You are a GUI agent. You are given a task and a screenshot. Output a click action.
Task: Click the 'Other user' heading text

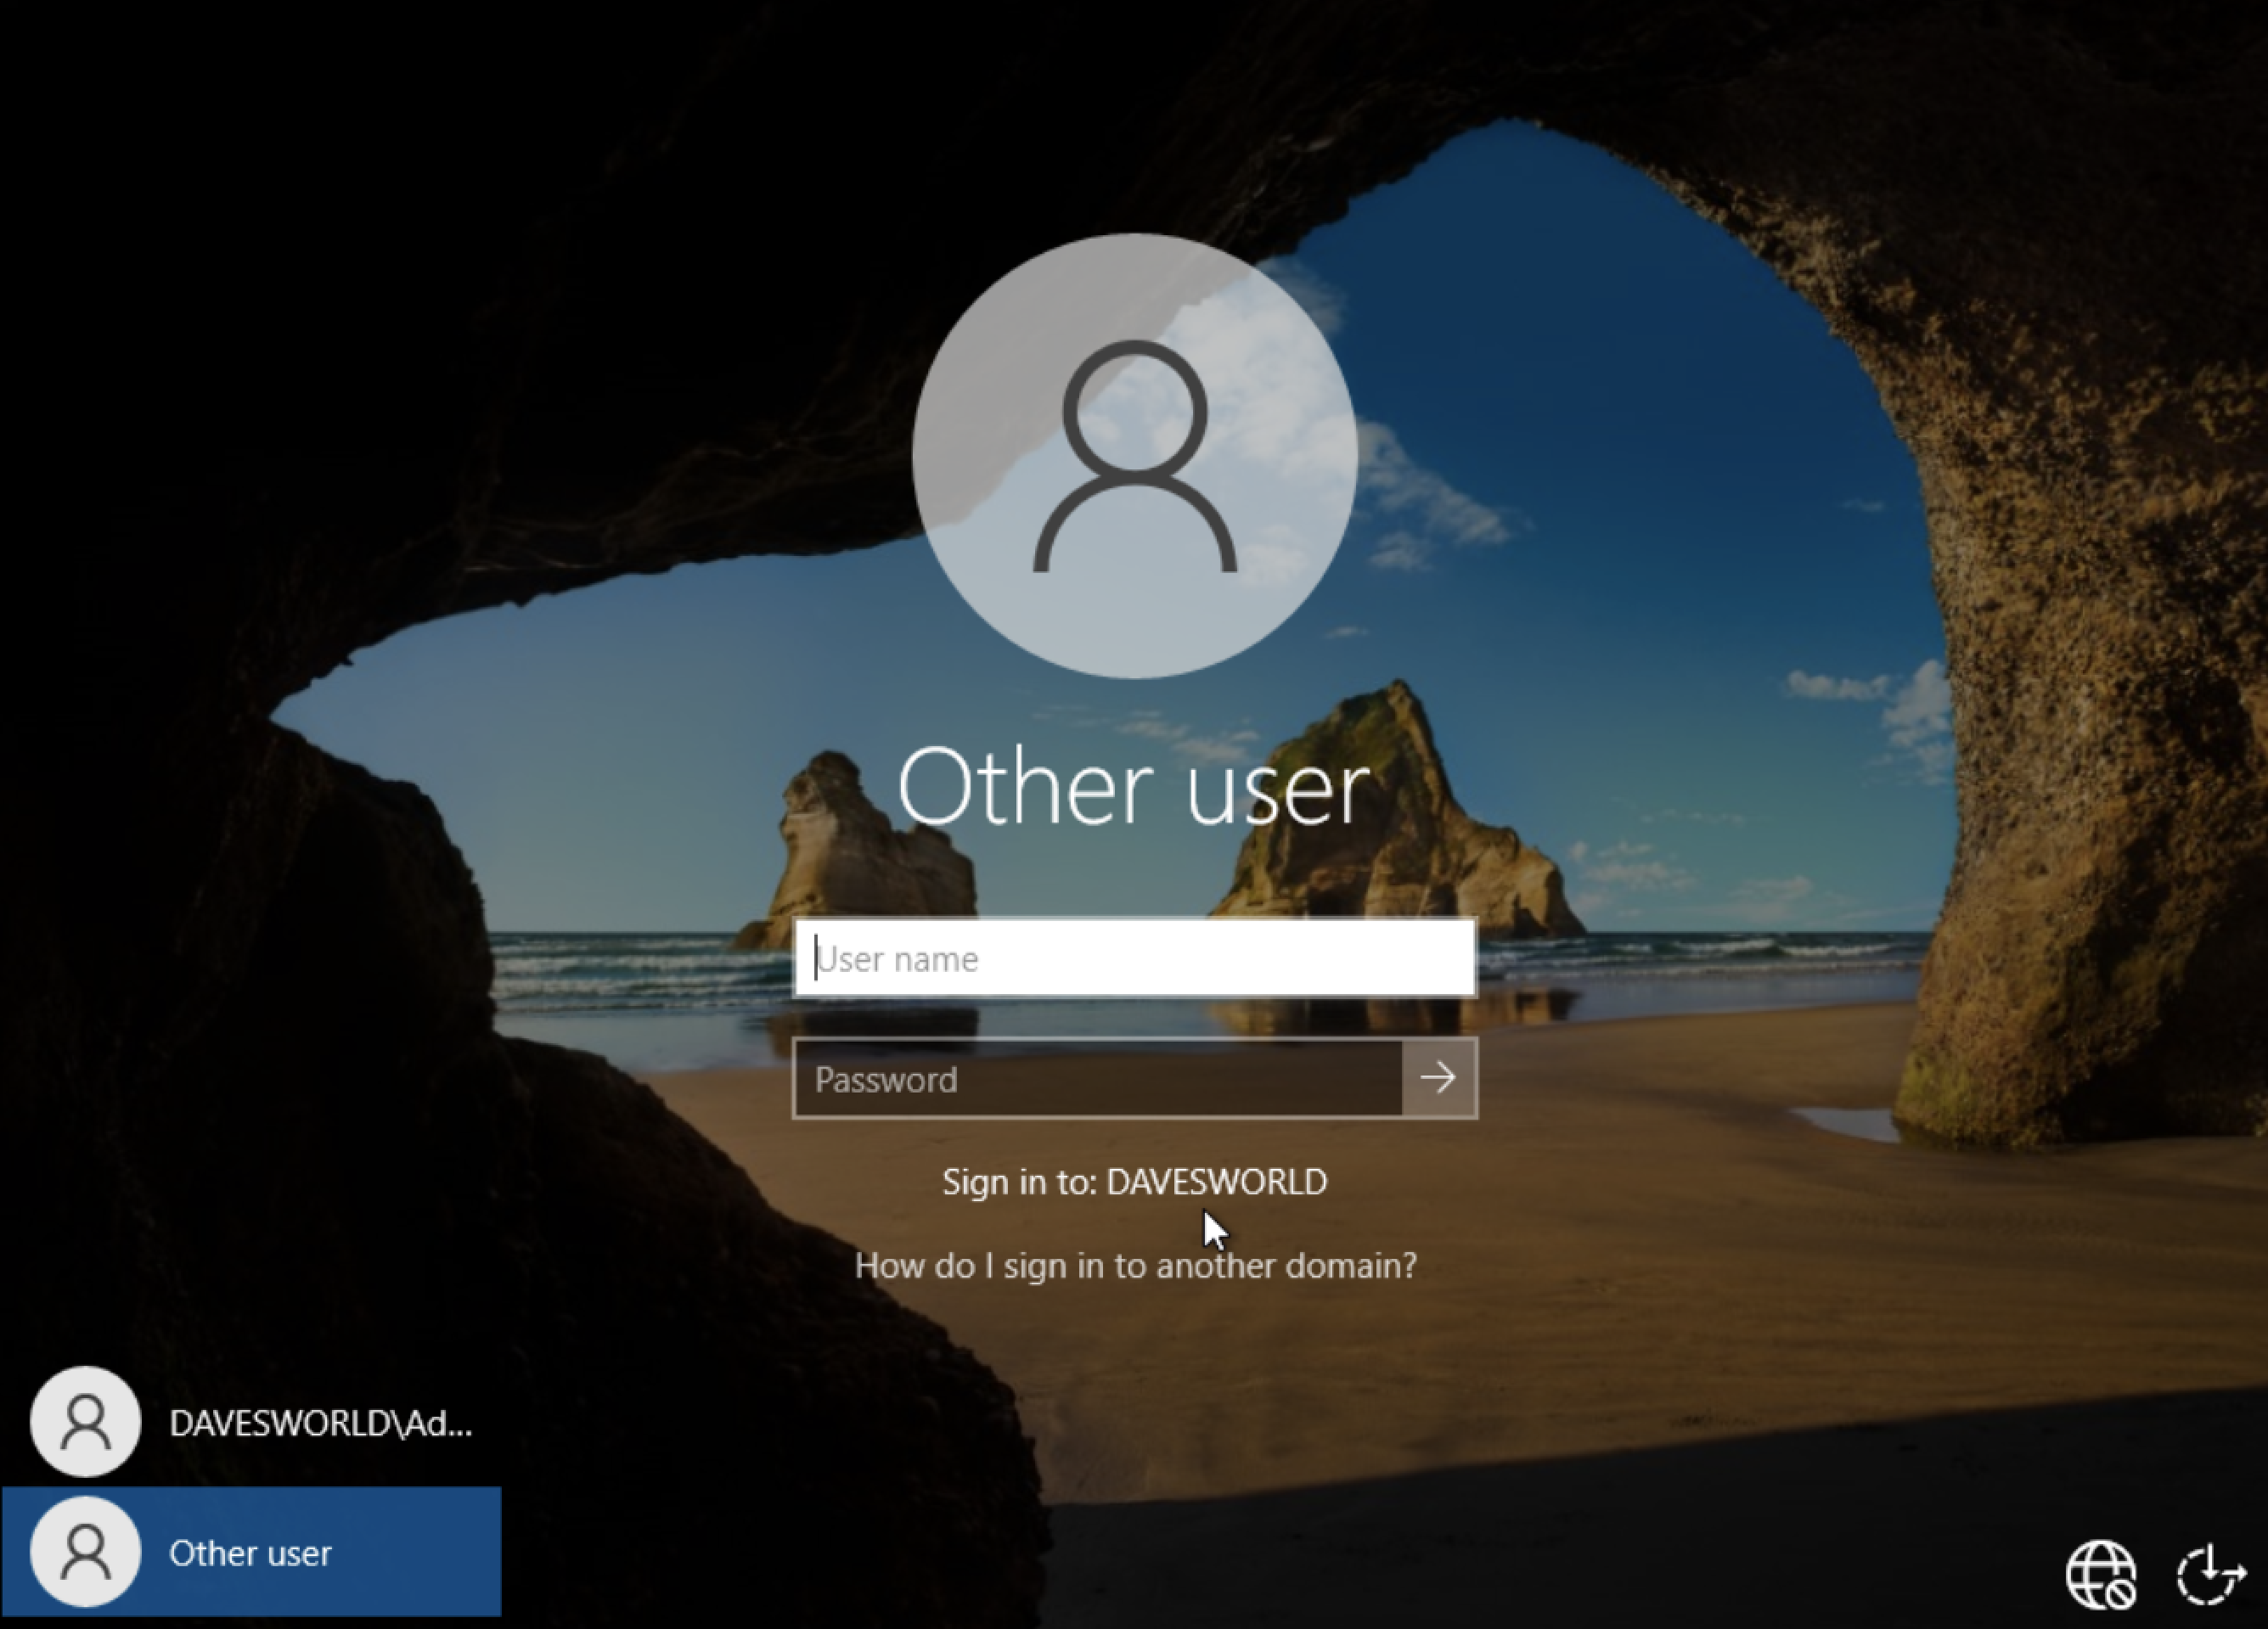(x=1134, y=787)
